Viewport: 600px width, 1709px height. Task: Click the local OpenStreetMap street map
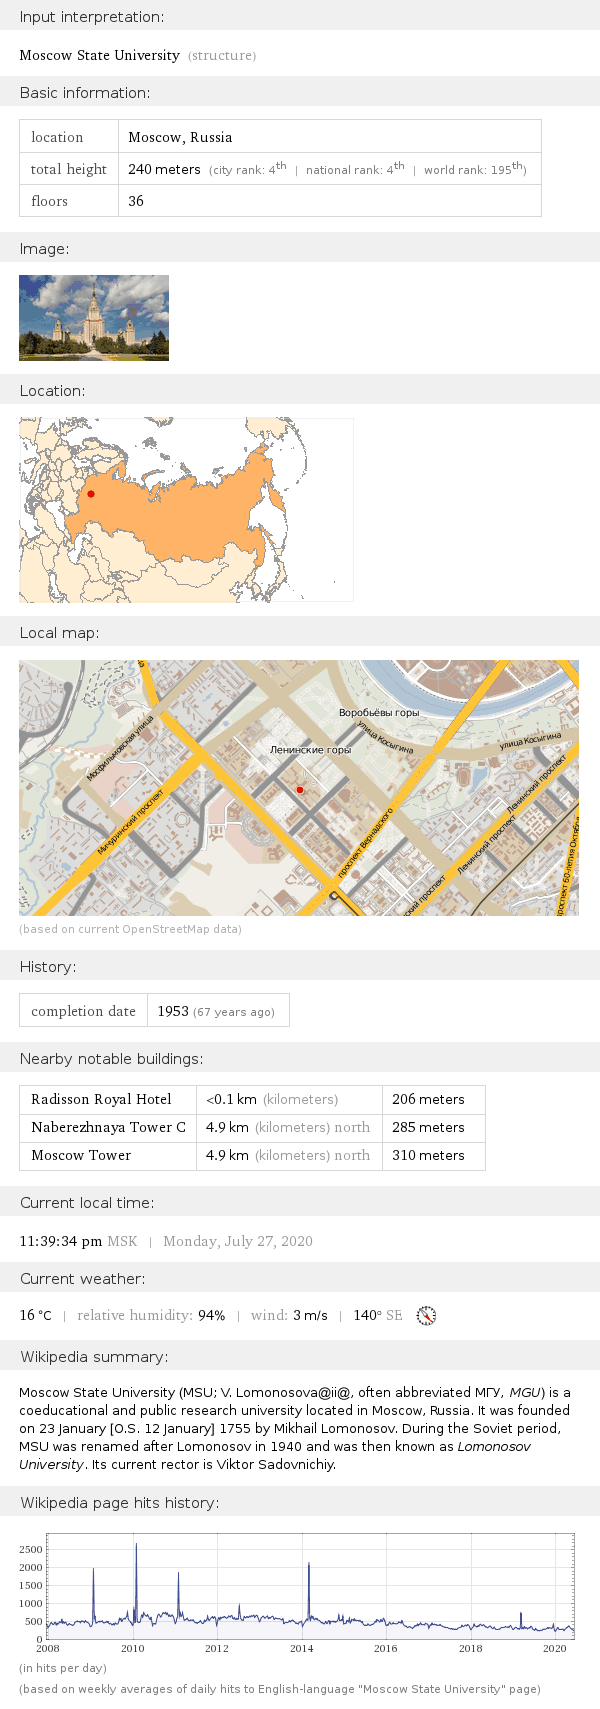pyautogui.click(x=299, y=788)
